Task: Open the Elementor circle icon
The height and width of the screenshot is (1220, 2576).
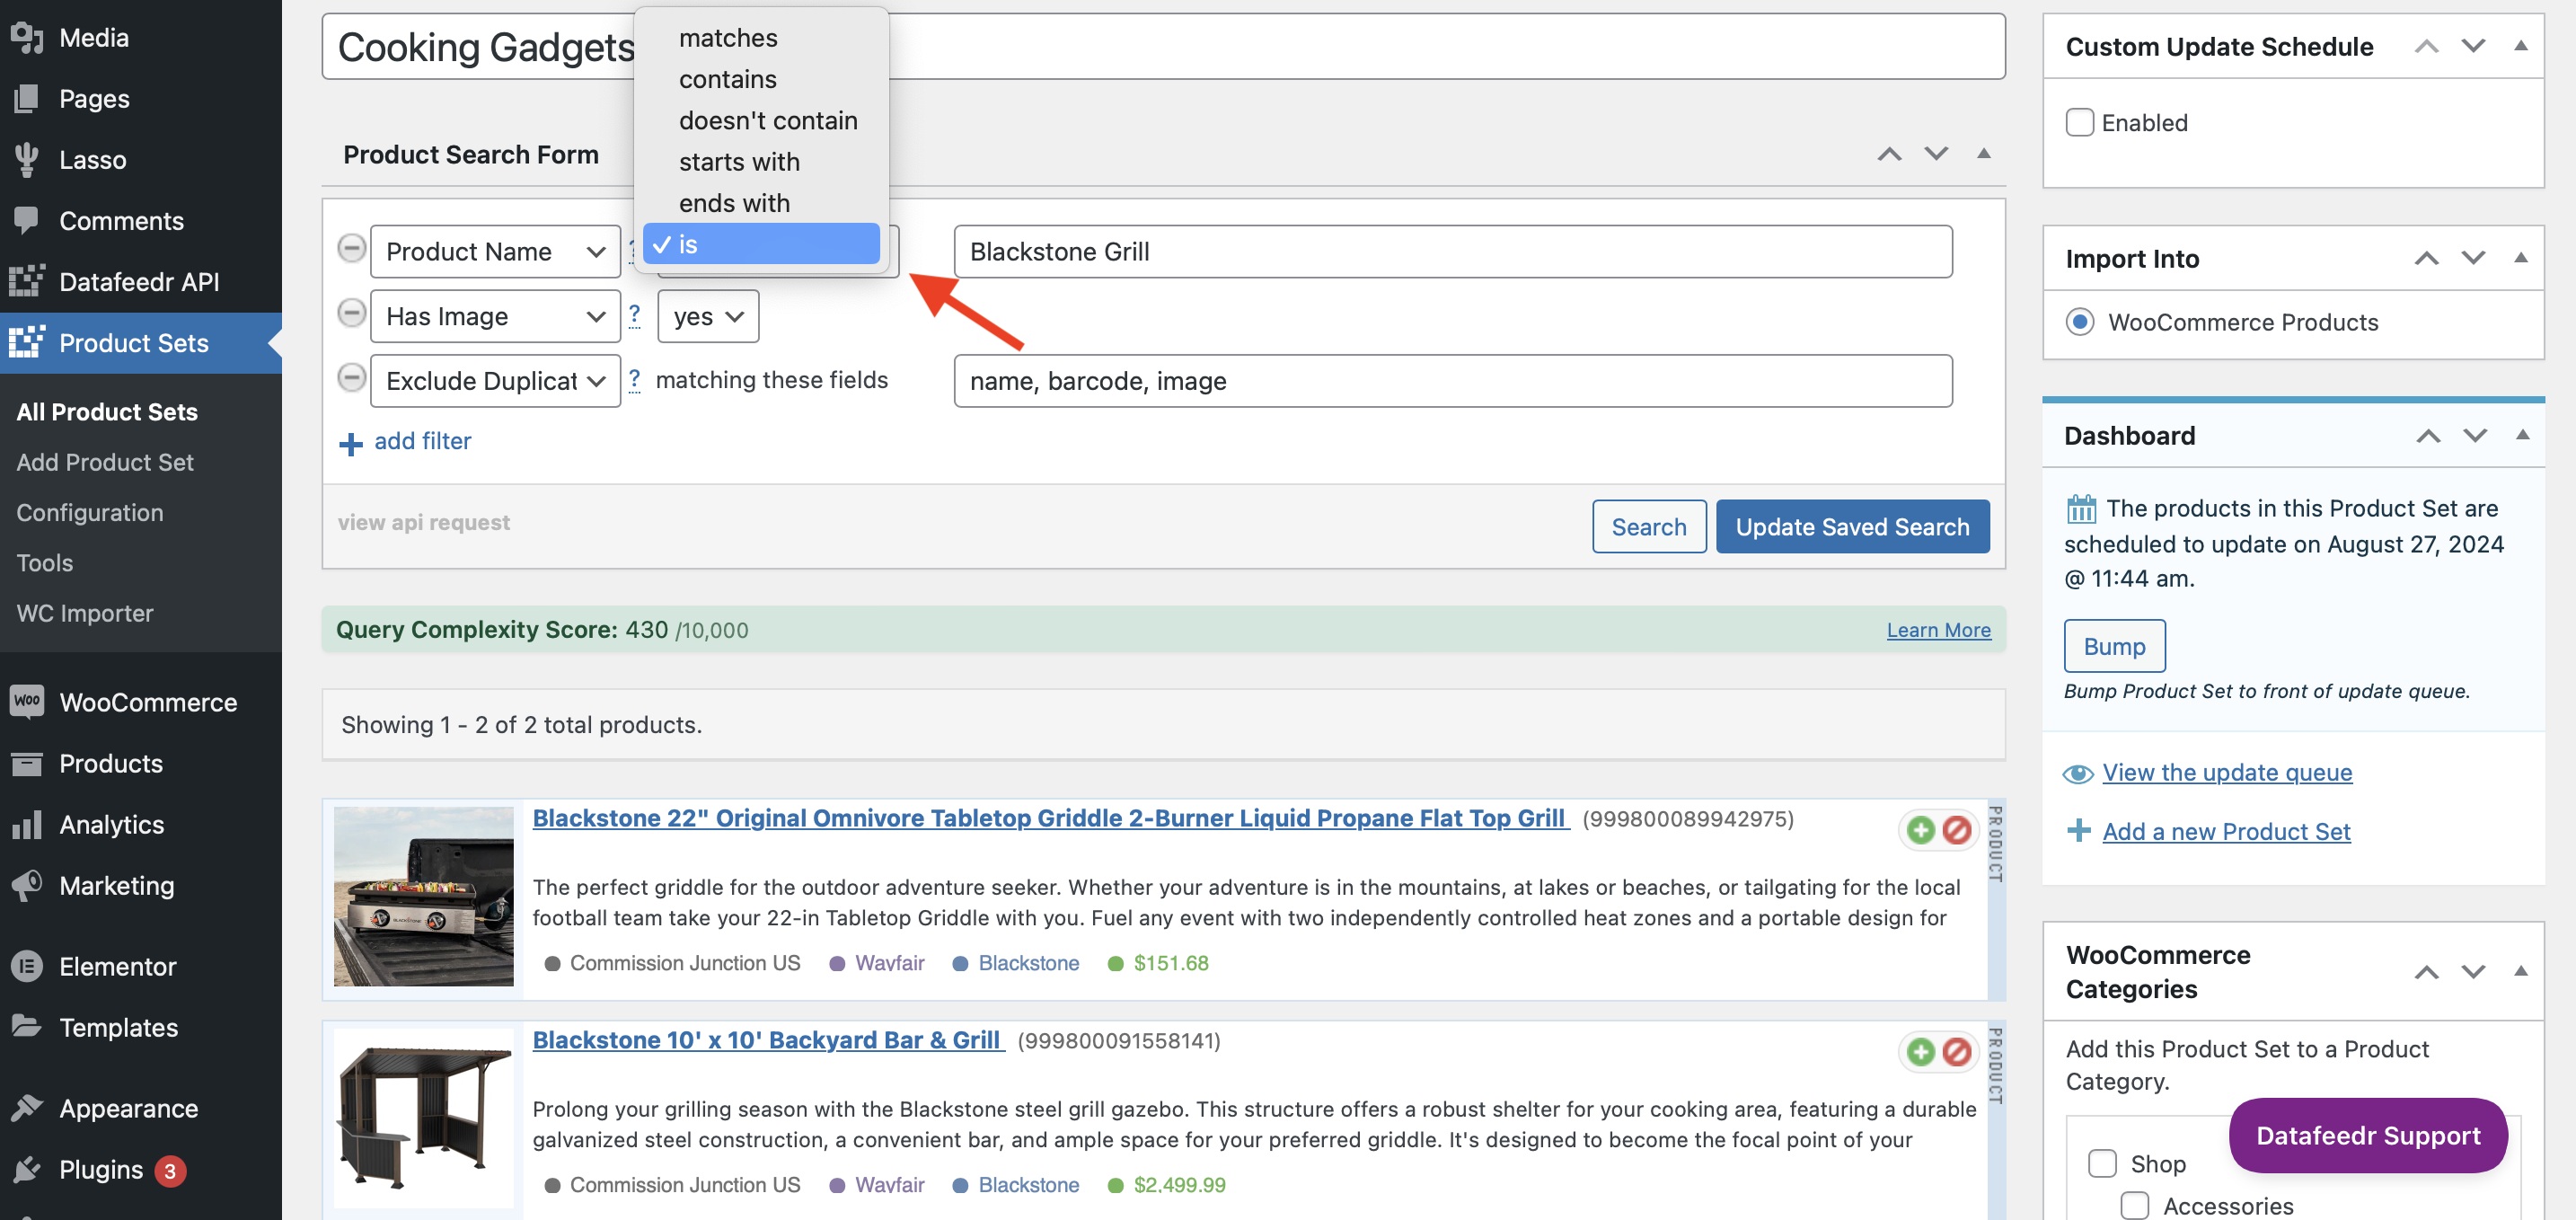Action: 27,967
